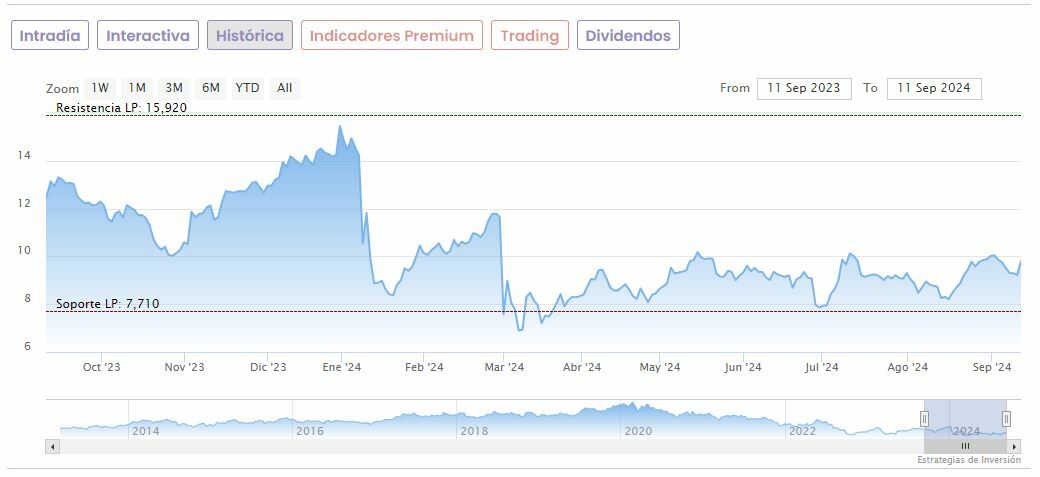The image size is (1040, 477).
Task: Switch to the Interactiva tab
Action: pyautogui.click(x=148, y=36)
